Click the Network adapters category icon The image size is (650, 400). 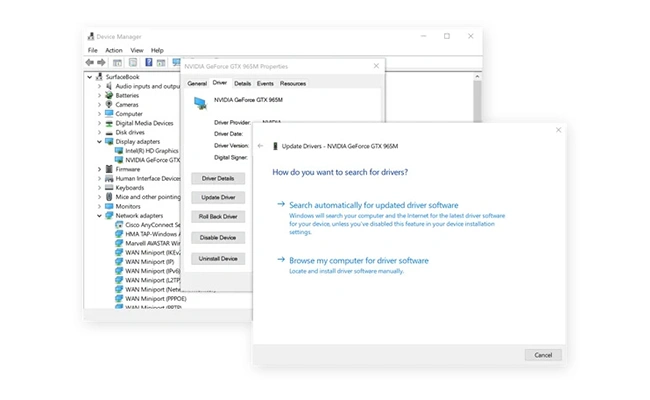coord(109,215)
